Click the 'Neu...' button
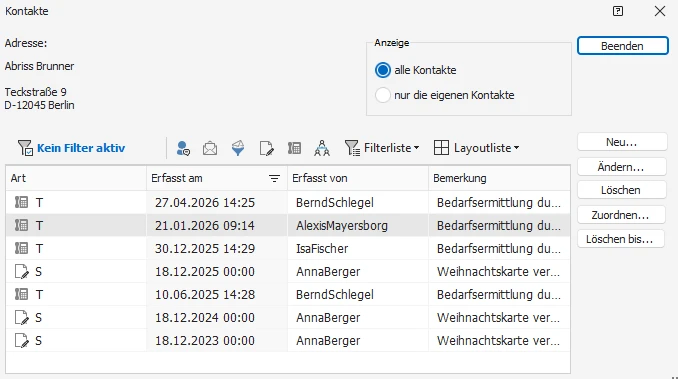This screenshot has height=379, width=678. pos(622,142)
